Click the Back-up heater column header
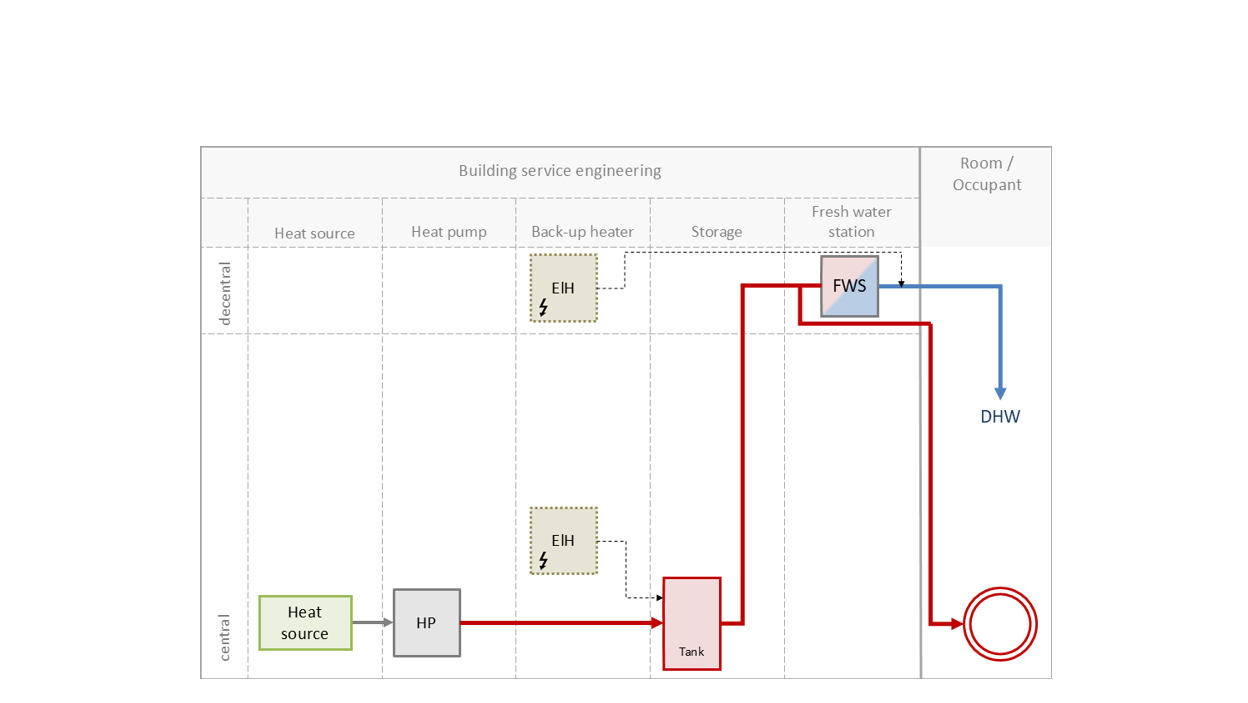The image size is (1248, 703). (x=583, y=232)
